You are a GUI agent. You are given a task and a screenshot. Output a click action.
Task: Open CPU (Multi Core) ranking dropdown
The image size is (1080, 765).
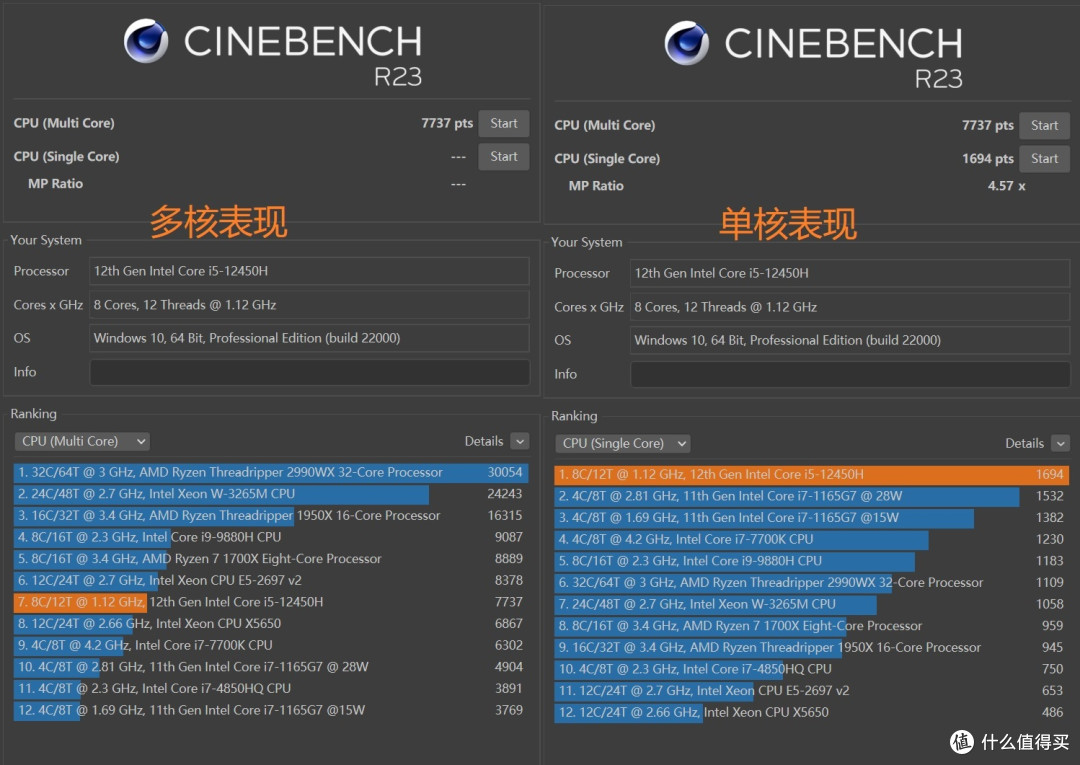point(82,441)
